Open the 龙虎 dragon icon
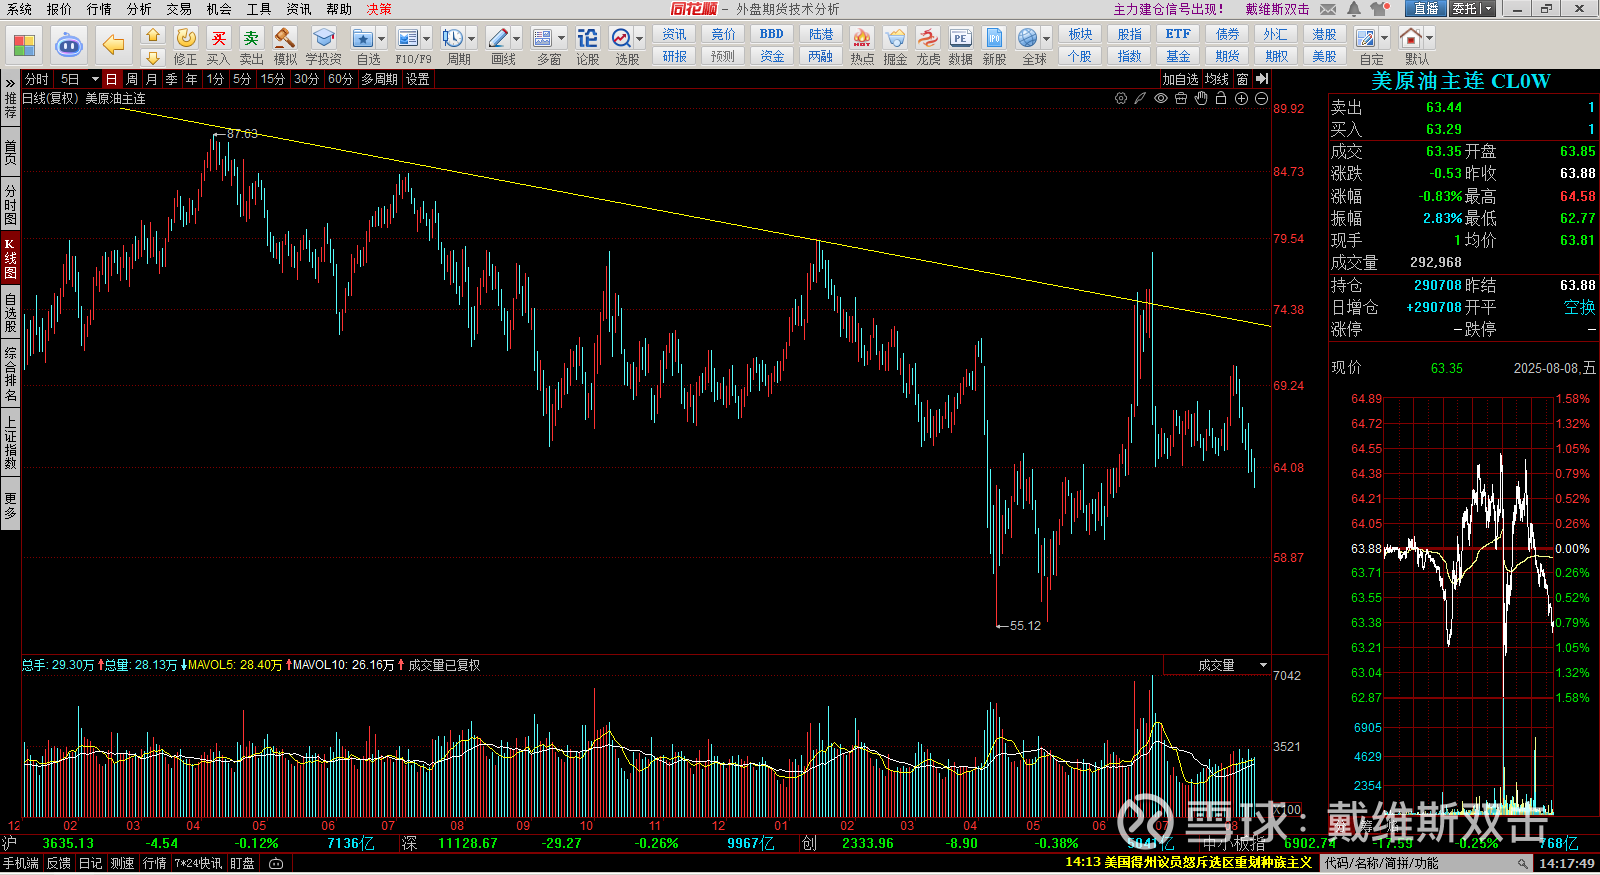 pos(928,45)
